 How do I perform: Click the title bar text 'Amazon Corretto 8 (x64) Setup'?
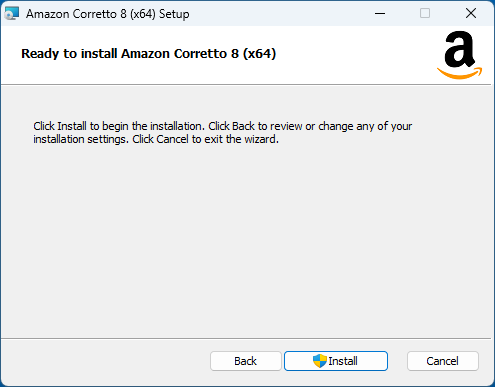click(108, 14)
